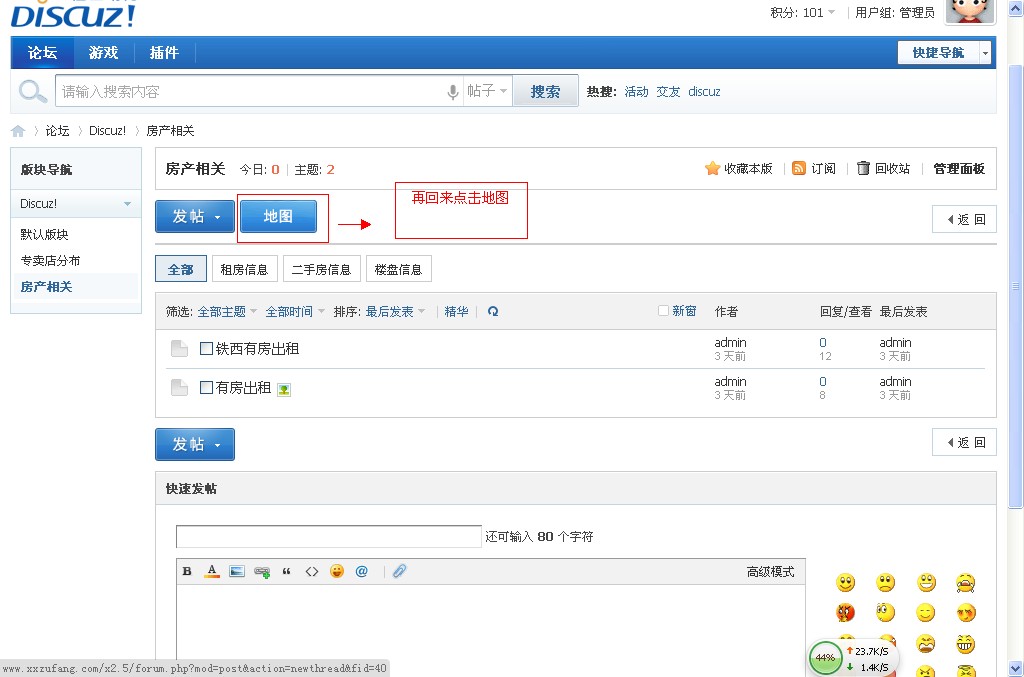Toggle bold in quick post editor
1024x677 pixels.
pyautogui.click(x=187, y=571)
